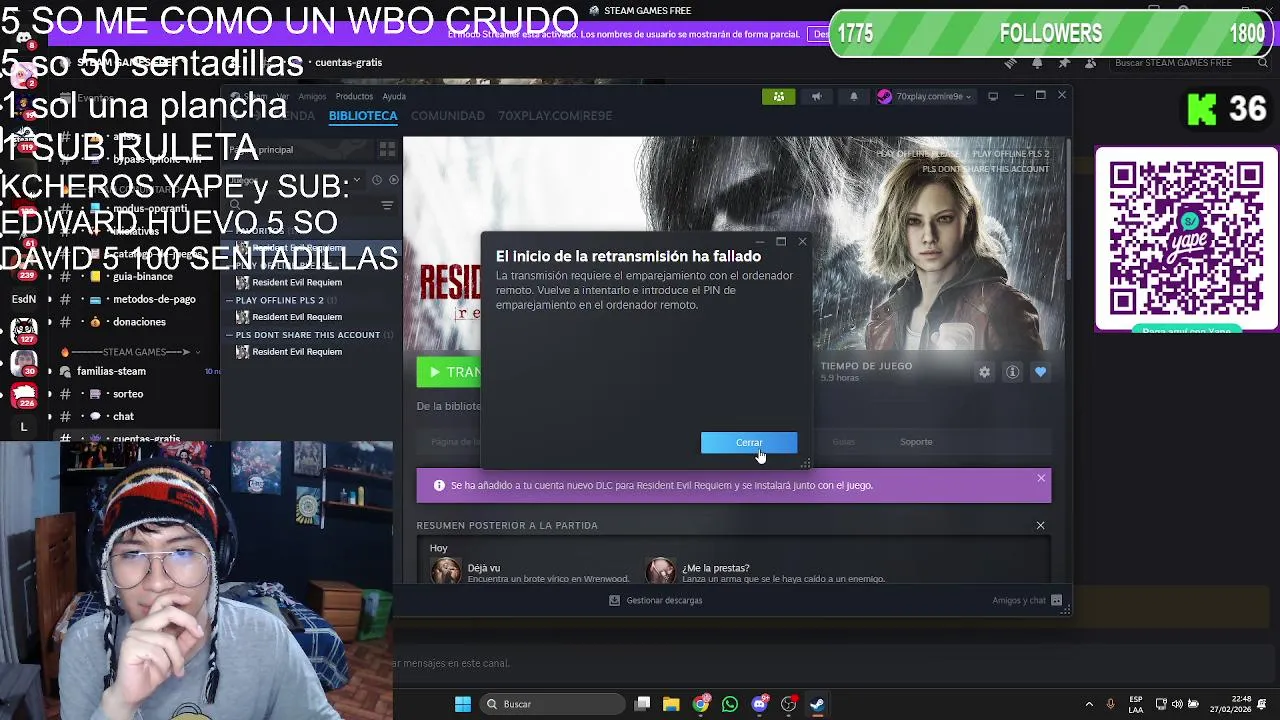Open the Déjà vu achievement thumbnail
Viewport: 1280px width, 720px height.
point(446,571)
